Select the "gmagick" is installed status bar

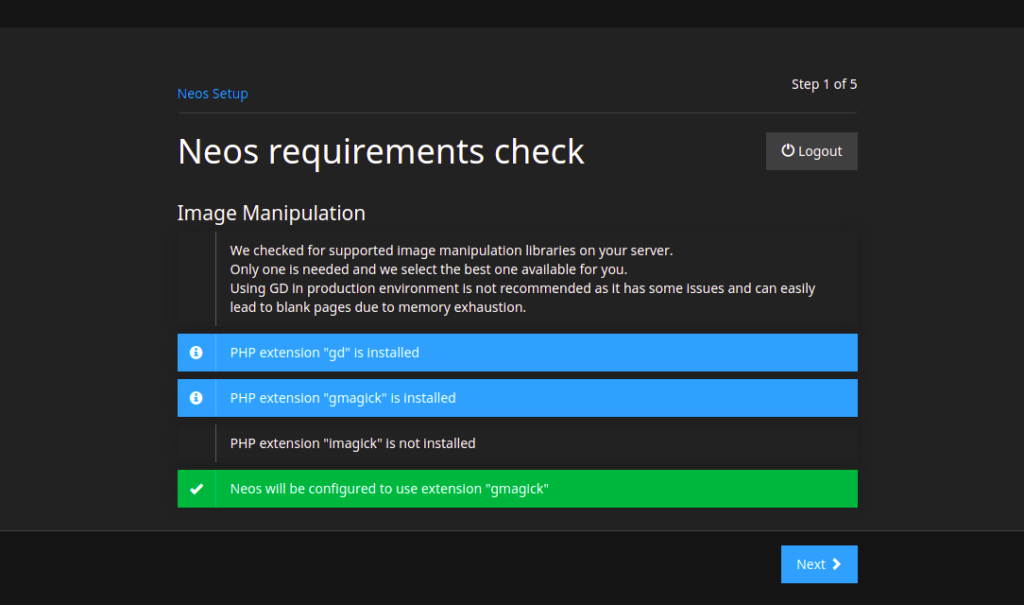[x=517, y=397]
